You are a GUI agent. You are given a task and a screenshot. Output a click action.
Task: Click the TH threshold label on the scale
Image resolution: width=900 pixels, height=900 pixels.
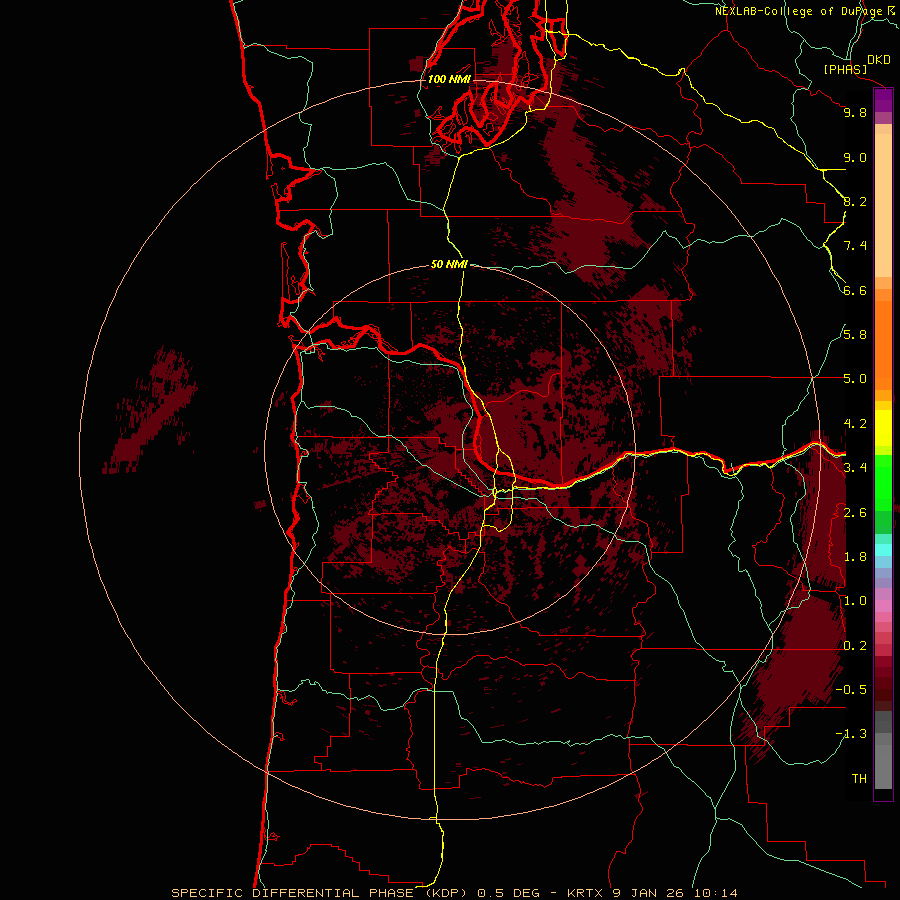tap(859, 778)
